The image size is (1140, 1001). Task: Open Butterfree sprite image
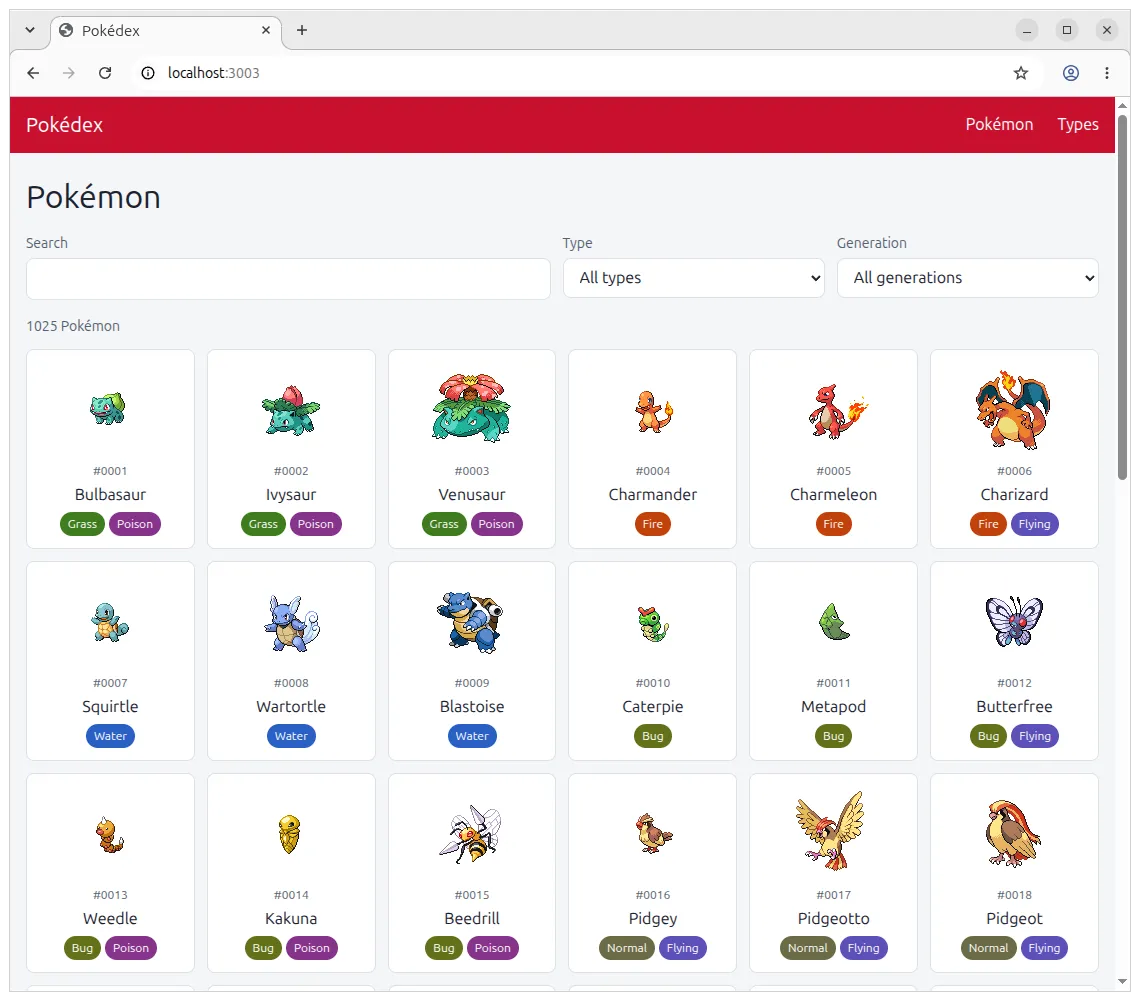pos(1014,622)
